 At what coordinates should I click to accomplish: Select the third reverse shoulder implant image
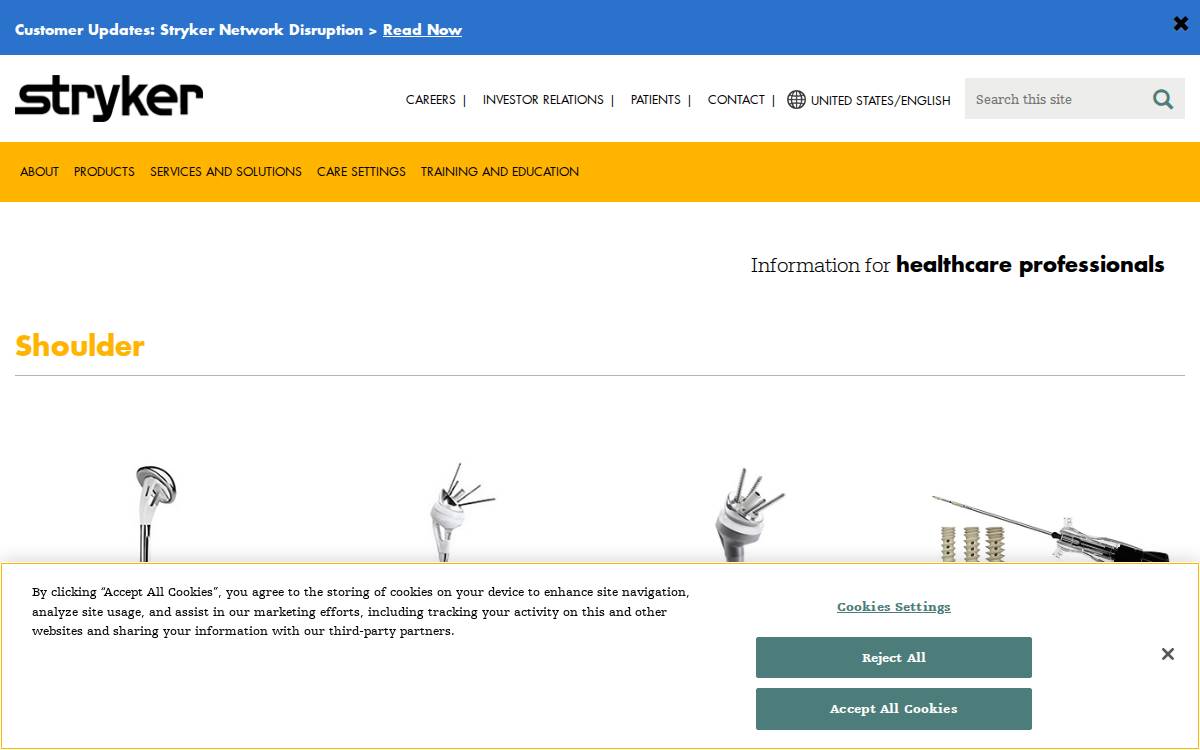click(748, 514)
